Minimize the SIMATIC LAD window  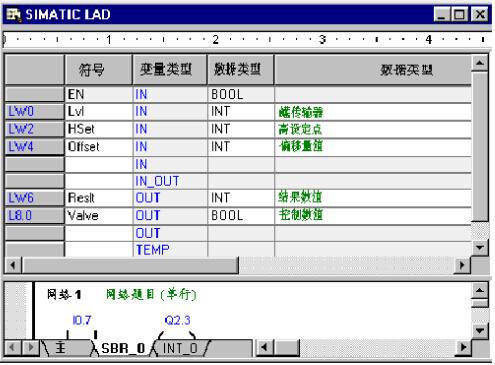tap(442, 15)
